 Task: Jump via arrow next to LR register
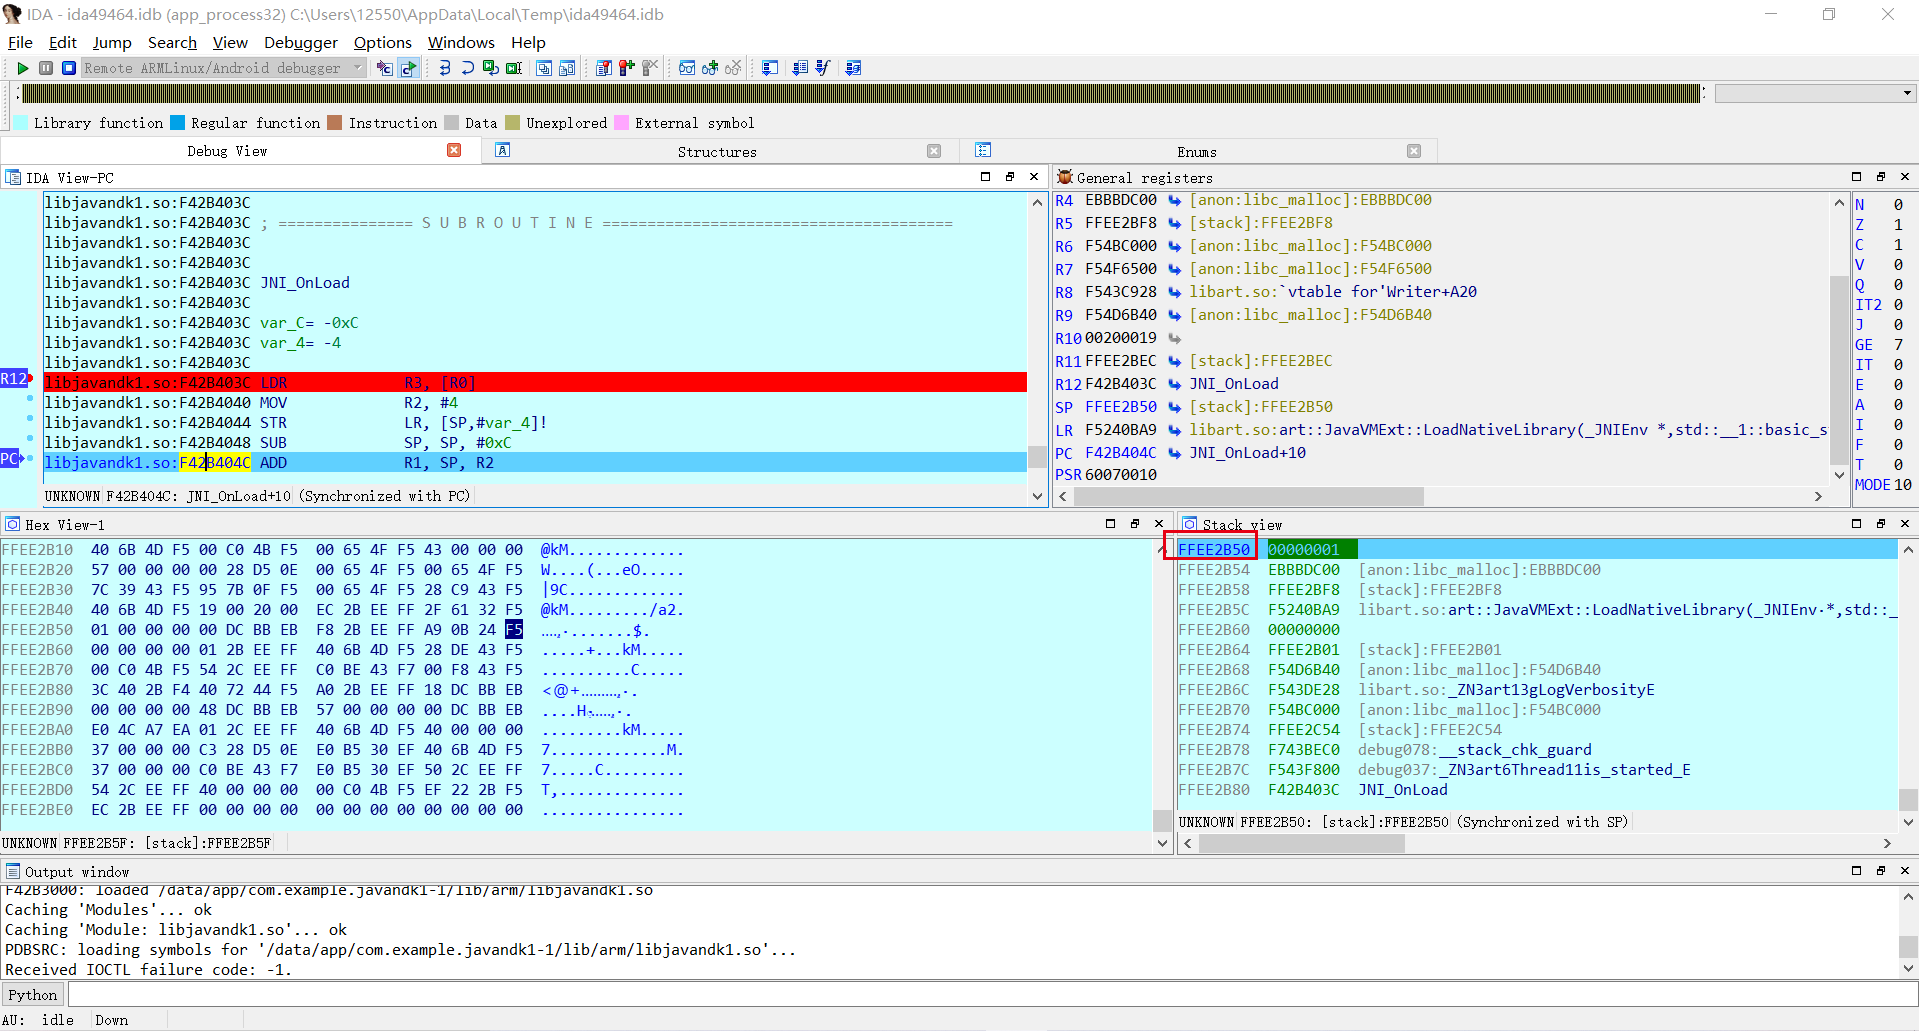click(x=1175, y=430)
